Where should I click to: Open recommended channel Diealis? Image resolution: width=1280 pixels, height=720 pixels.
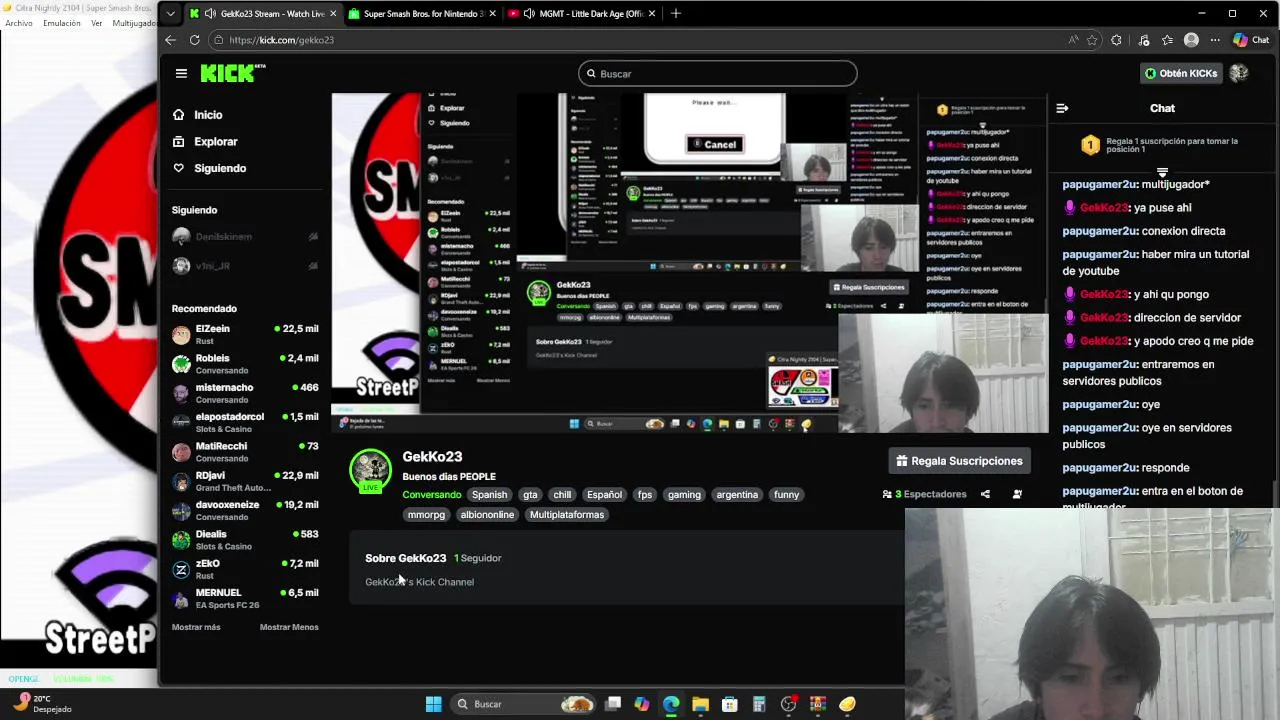coord(245,540)
